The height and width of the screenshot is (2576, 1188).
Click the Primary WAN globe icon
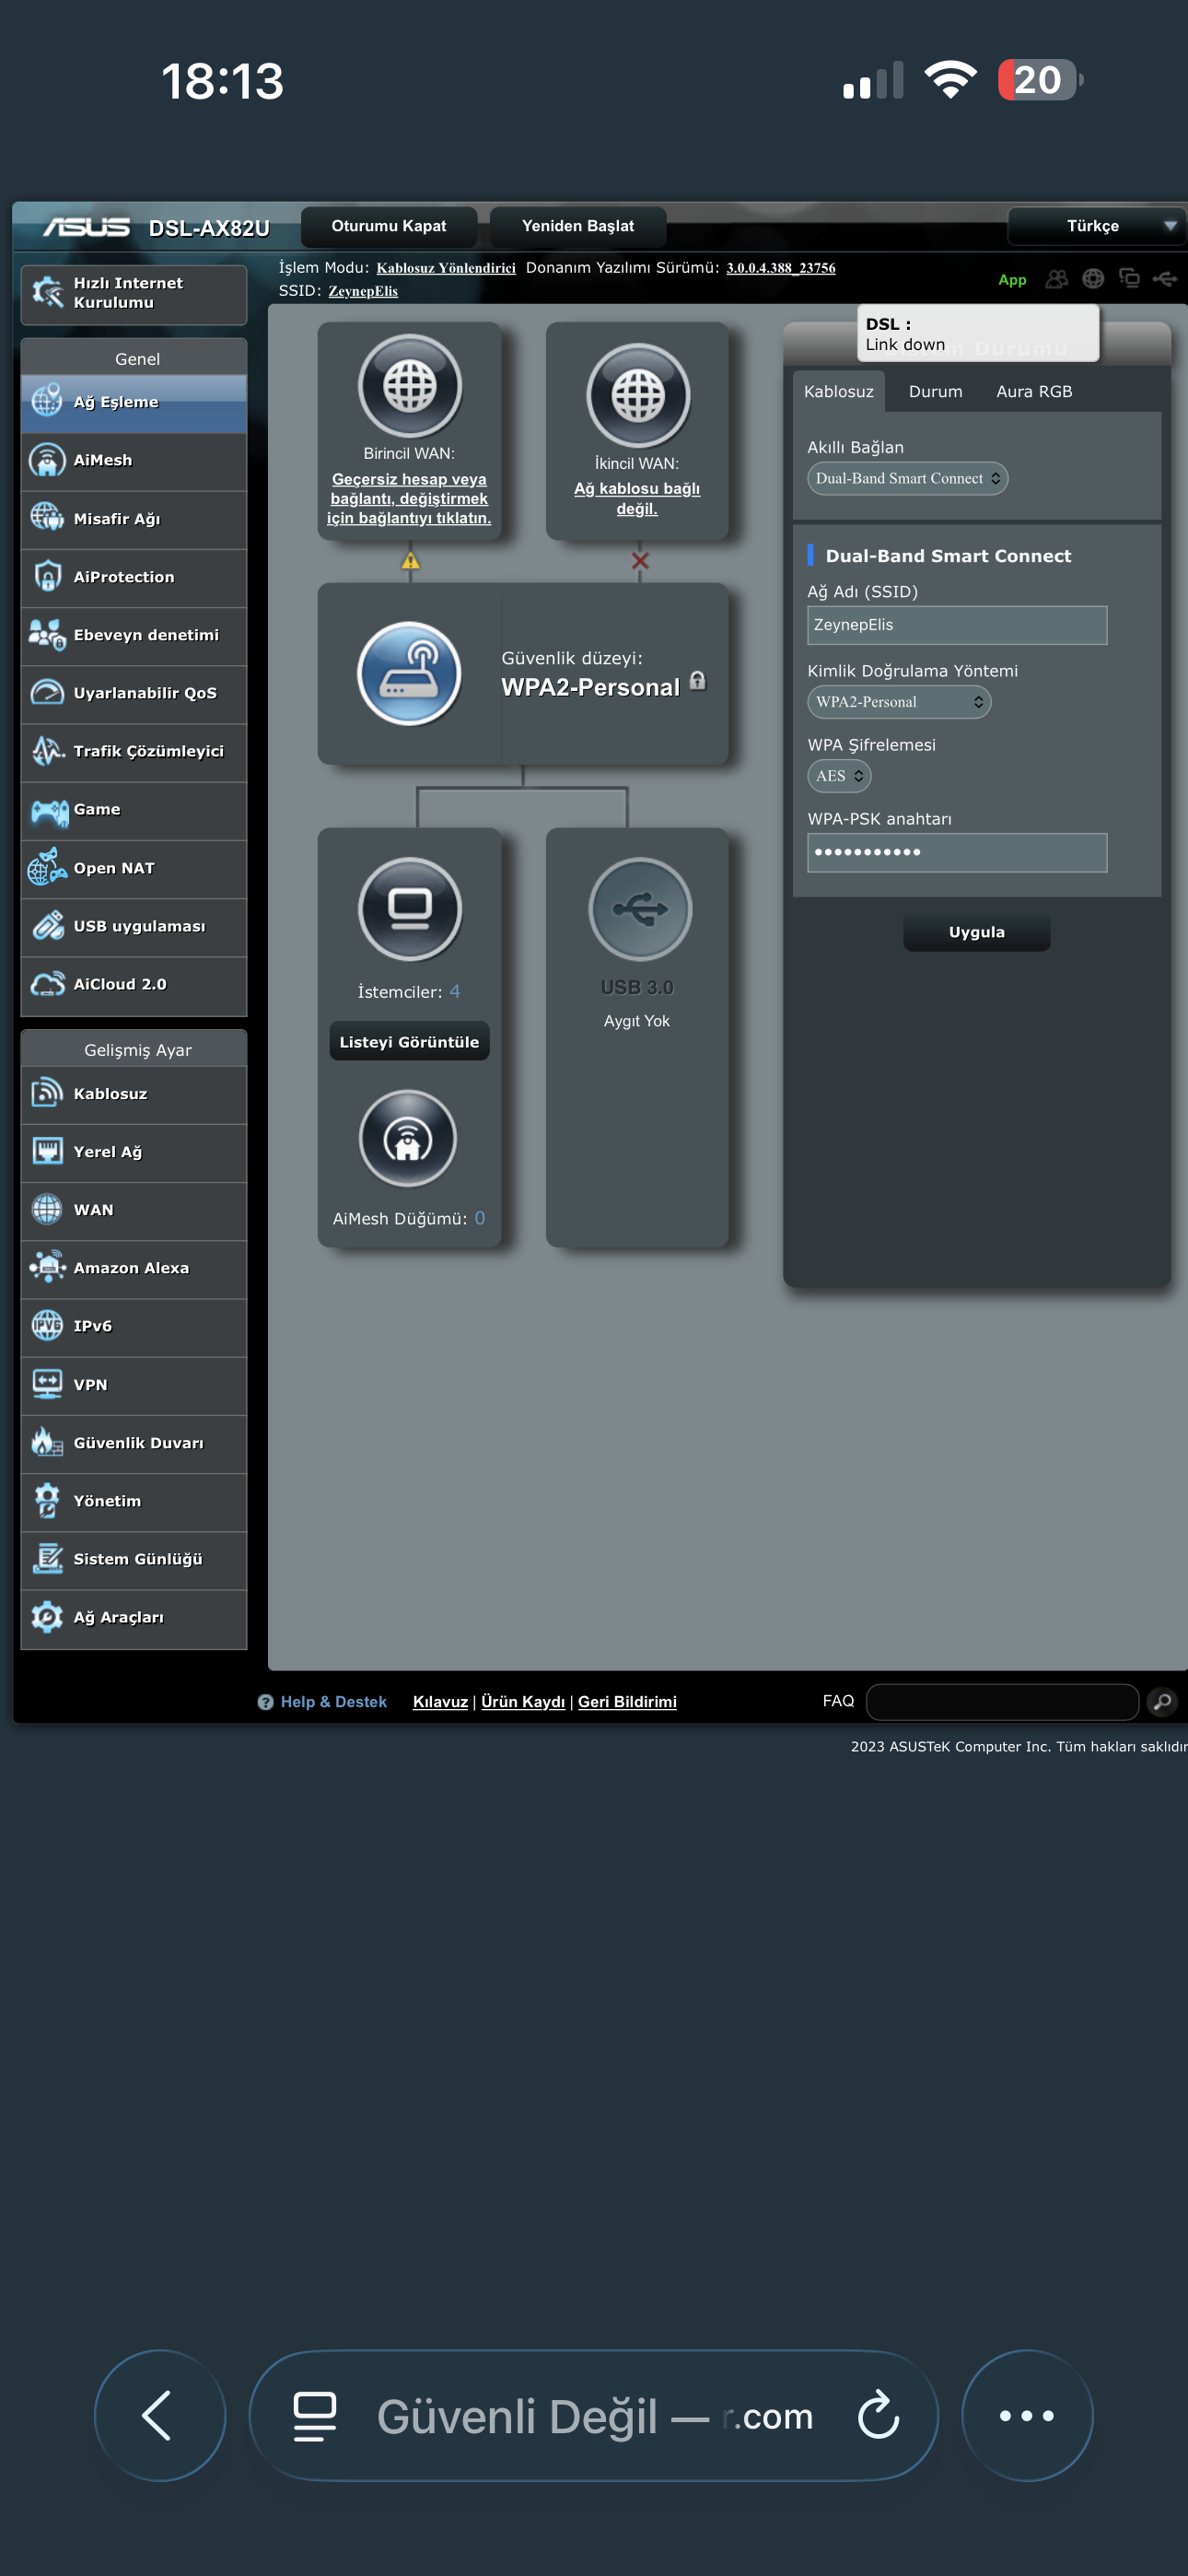[410, 386]
